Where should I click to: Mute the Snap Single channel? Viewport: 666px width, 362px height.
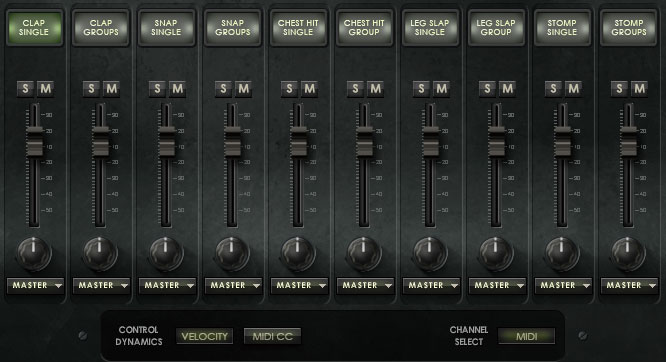click(178, 89)
